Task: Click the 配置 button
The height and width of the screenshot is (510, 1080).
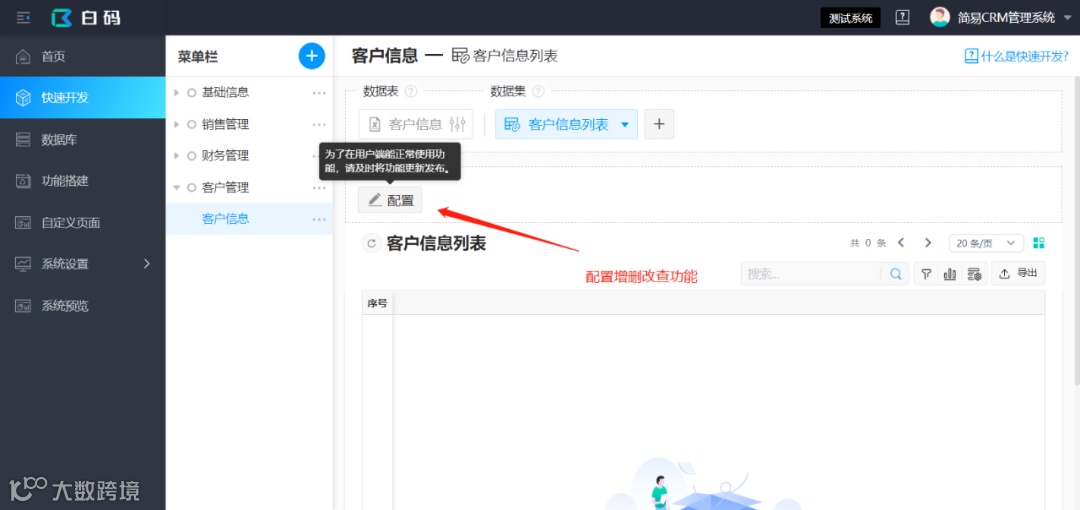Action: pyautogui.click(x=391, y=200)
